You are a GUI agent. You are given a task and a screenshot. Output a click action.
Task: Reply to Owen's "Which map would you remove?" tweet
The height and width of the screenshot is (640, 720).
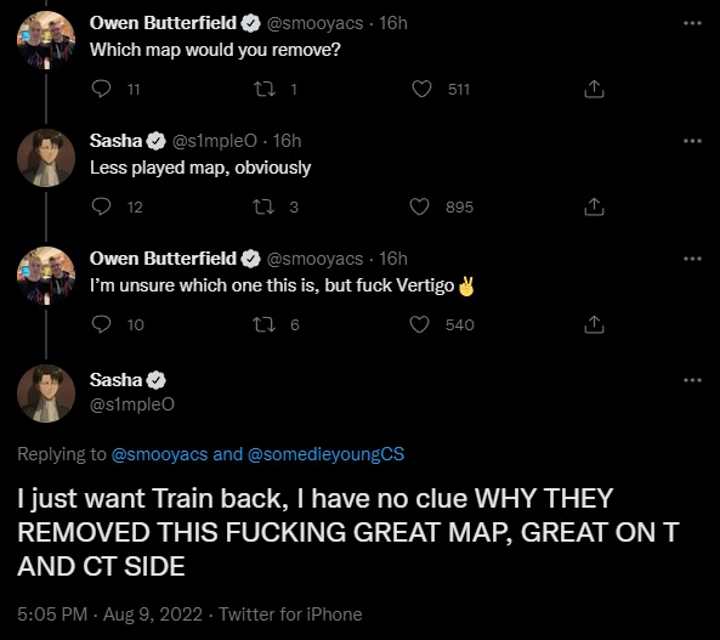(x=100, y=90)
